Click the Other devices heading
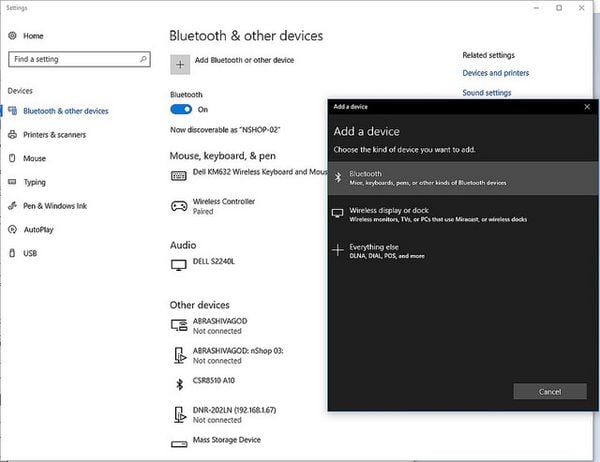This screenshot has height=462, width=600. coord(199,305)
